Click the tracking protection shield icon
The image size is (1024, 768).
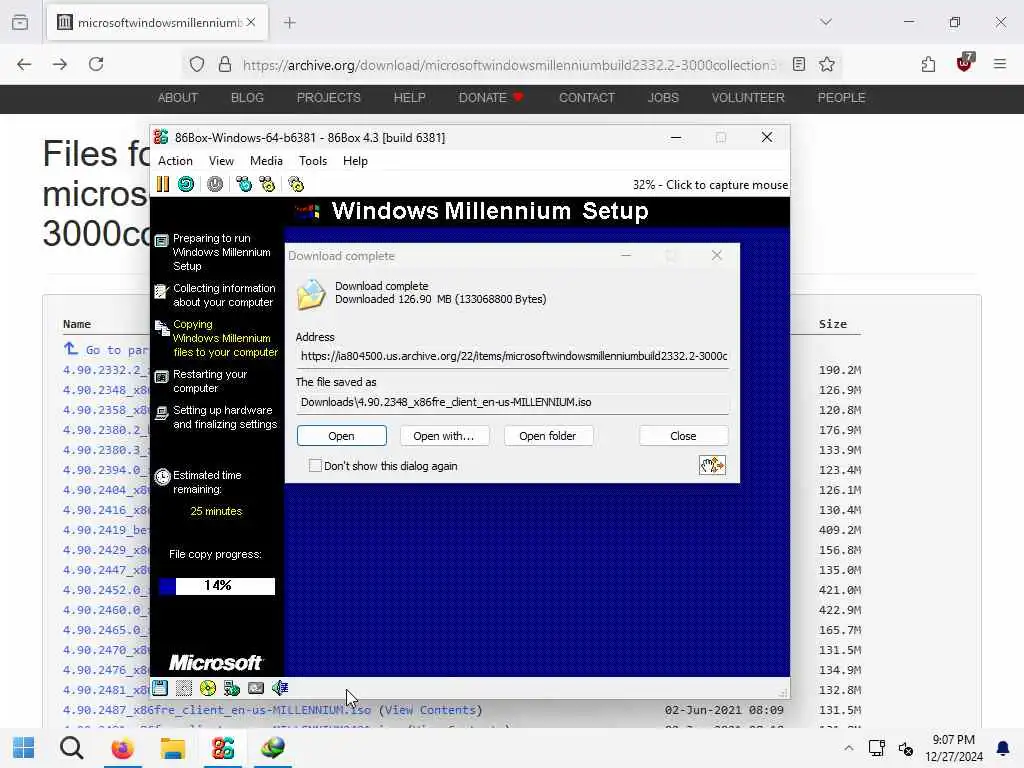(197, 64)
